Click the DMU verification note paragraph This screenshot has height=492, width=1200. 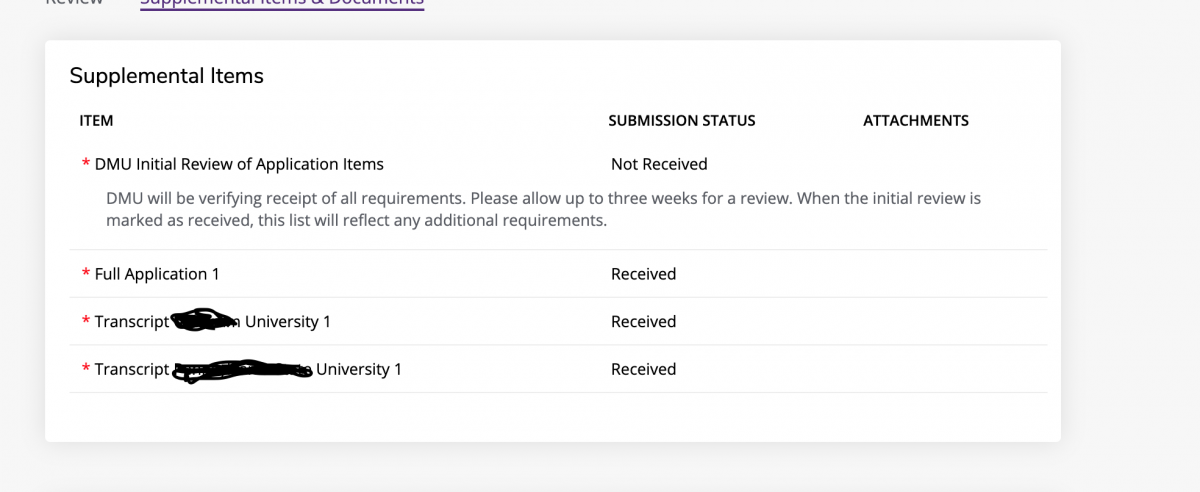pyautogui.click(x=543, y=209)
